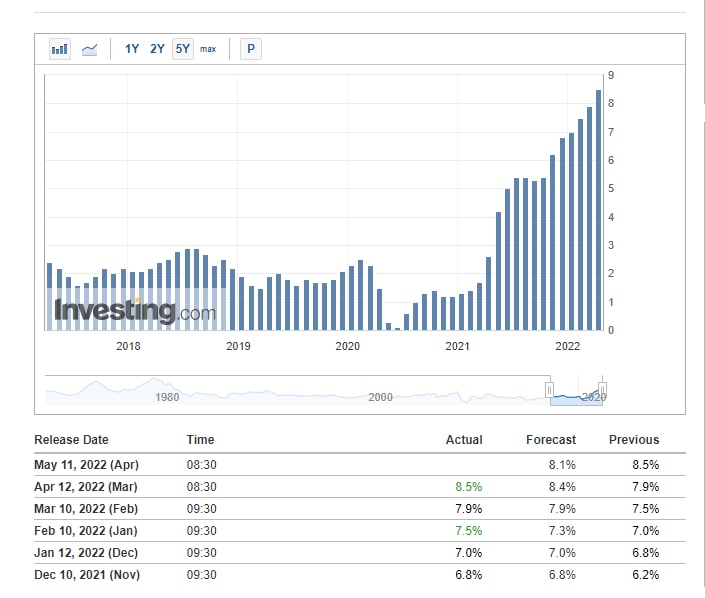705x598 pixels.
Task: Click the left handle of range slider
Action: (549, 389)
